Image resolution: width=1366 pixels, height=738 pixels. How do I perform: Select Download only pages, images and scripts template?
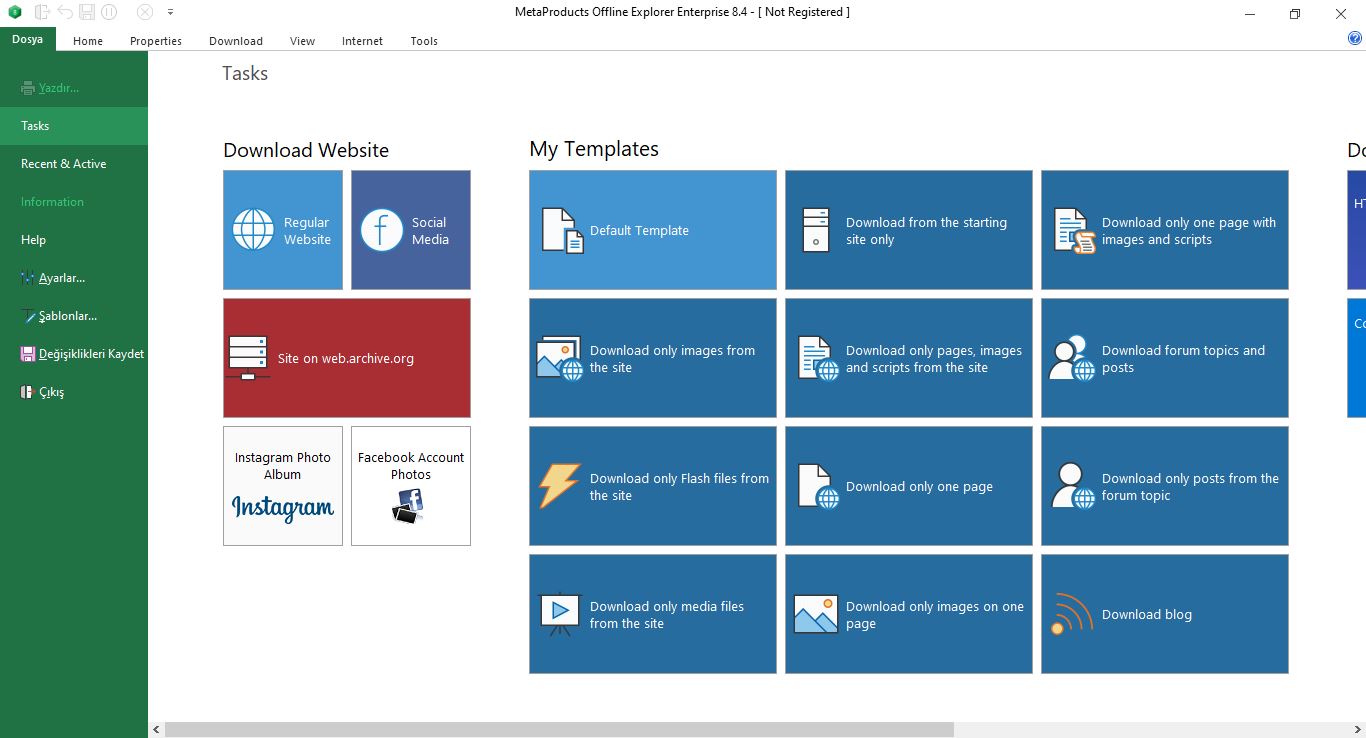coord(909,358)
